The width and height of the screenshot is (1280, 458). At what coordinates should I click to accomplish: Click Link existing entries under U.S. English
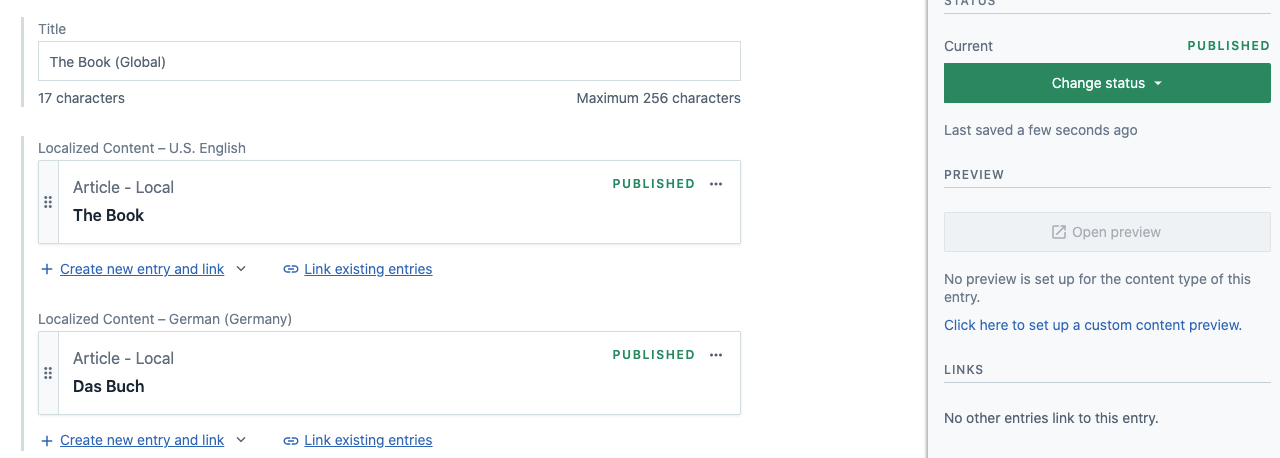point(368,269)
